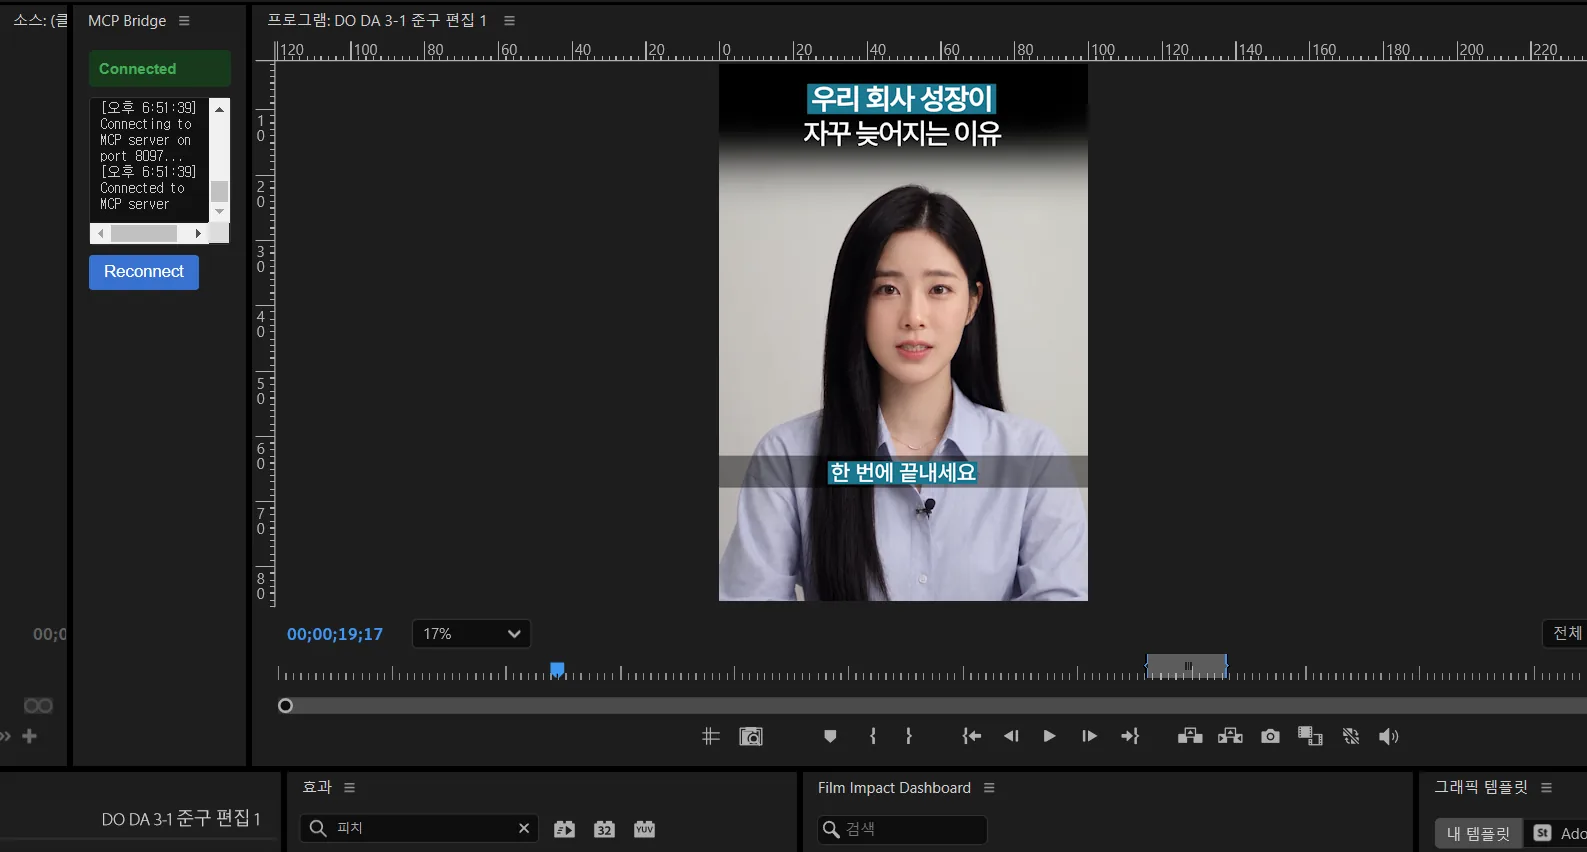Open MCP Bridge panel menu
This screenshot has width=1587, height=852.
tap(184, 21)
